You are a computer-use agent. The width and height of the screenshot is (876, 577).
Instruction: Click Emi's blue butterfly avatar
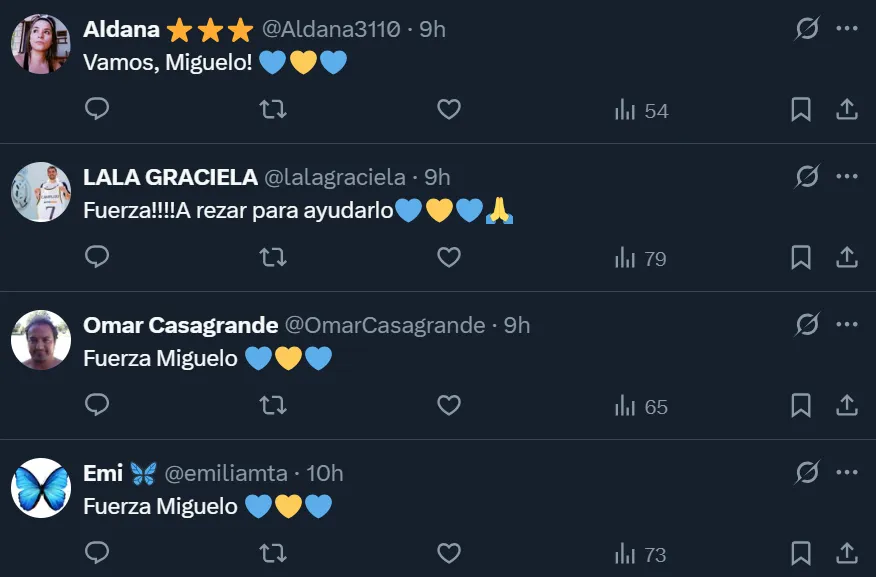[41, 488]
